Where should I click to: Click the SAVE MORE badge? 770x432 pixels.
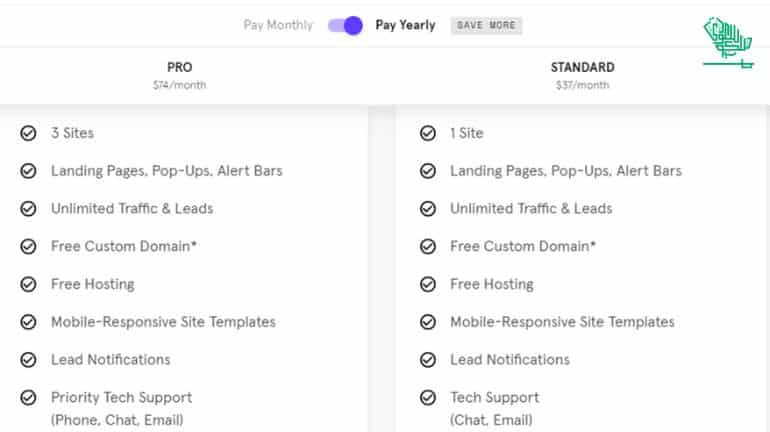[486, 26]
